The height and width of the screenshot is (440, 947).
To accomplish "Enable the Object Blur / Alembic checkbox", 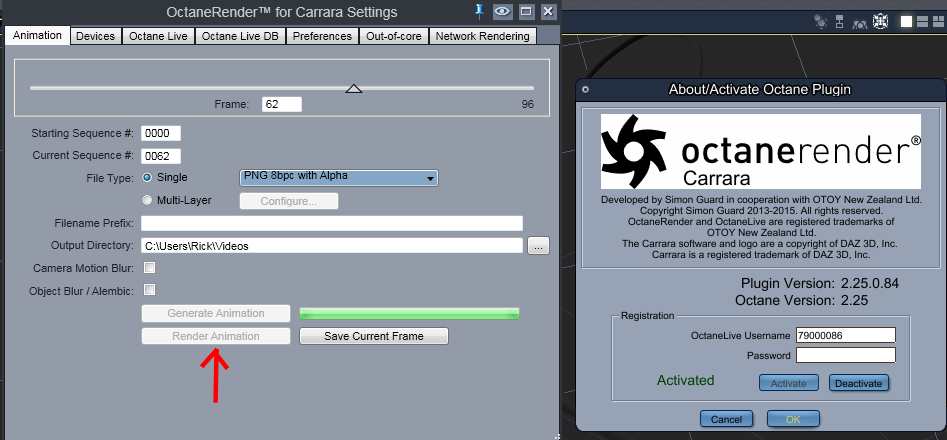I will pyautogui.click(x=149, y=290).
